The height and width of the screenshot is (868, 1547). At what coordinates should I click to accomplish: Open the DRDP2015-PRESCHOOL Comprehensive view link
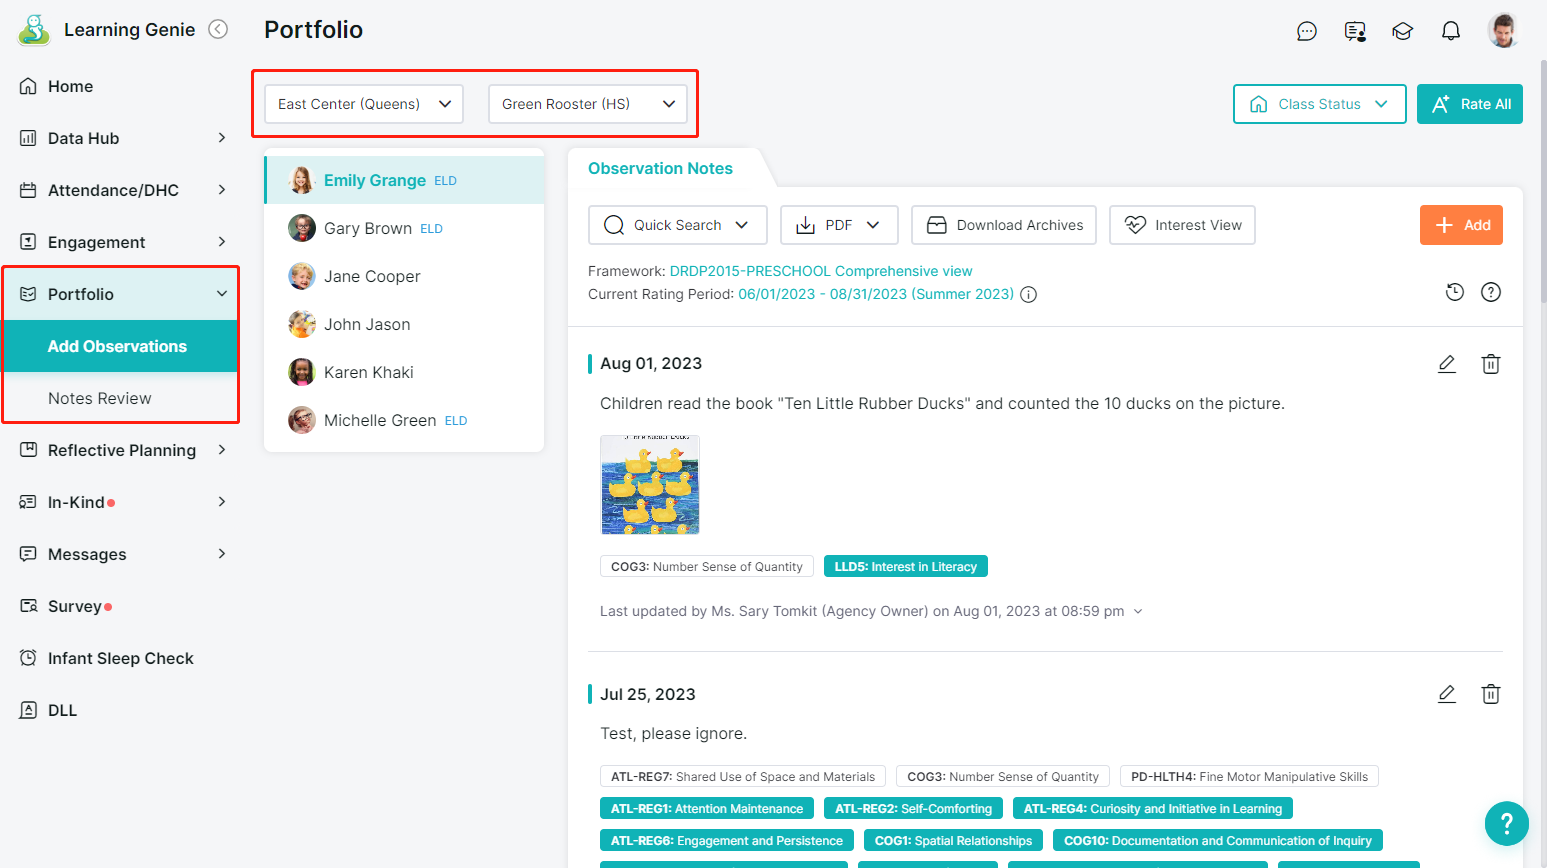[x=820, y=271]
